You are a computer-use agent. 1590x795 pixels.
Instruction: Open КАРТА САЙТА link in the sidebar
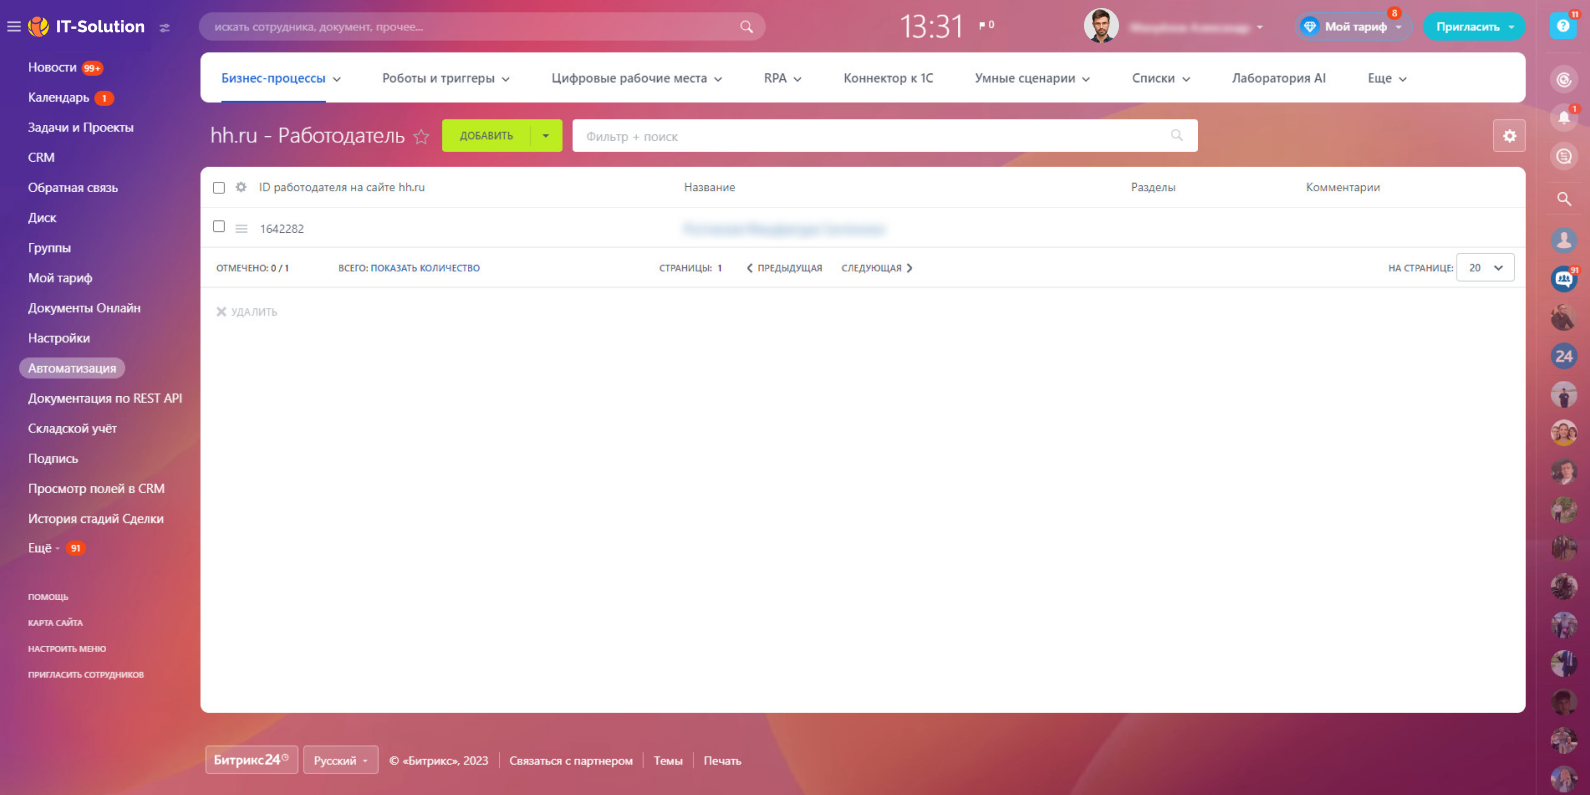pyautogui.click(x=55, y=623)
